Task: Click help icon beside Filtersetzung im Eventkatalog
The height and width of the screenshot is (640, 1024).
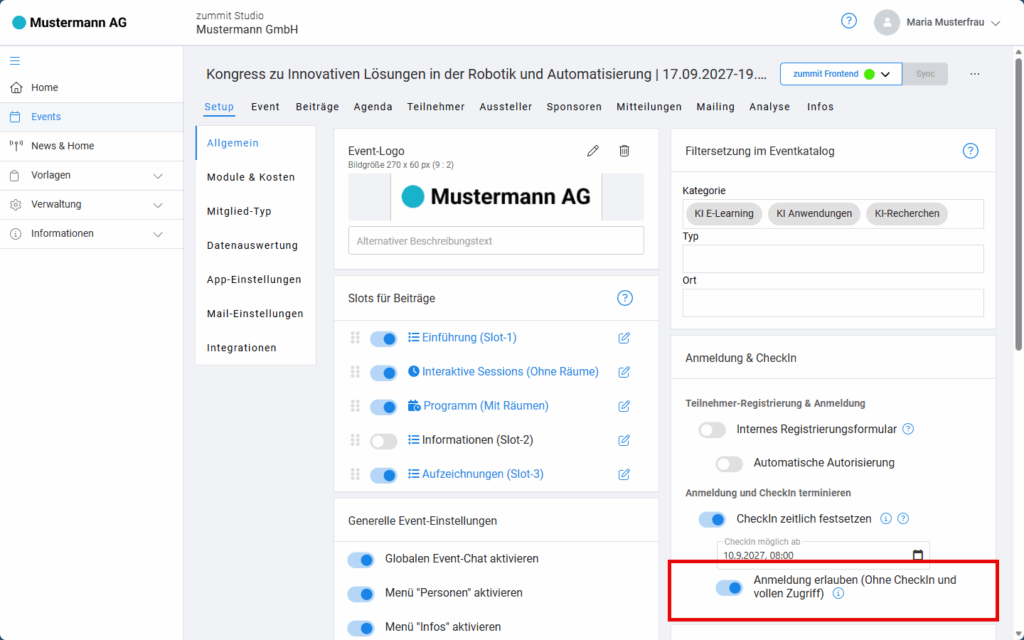Action: 969,151
